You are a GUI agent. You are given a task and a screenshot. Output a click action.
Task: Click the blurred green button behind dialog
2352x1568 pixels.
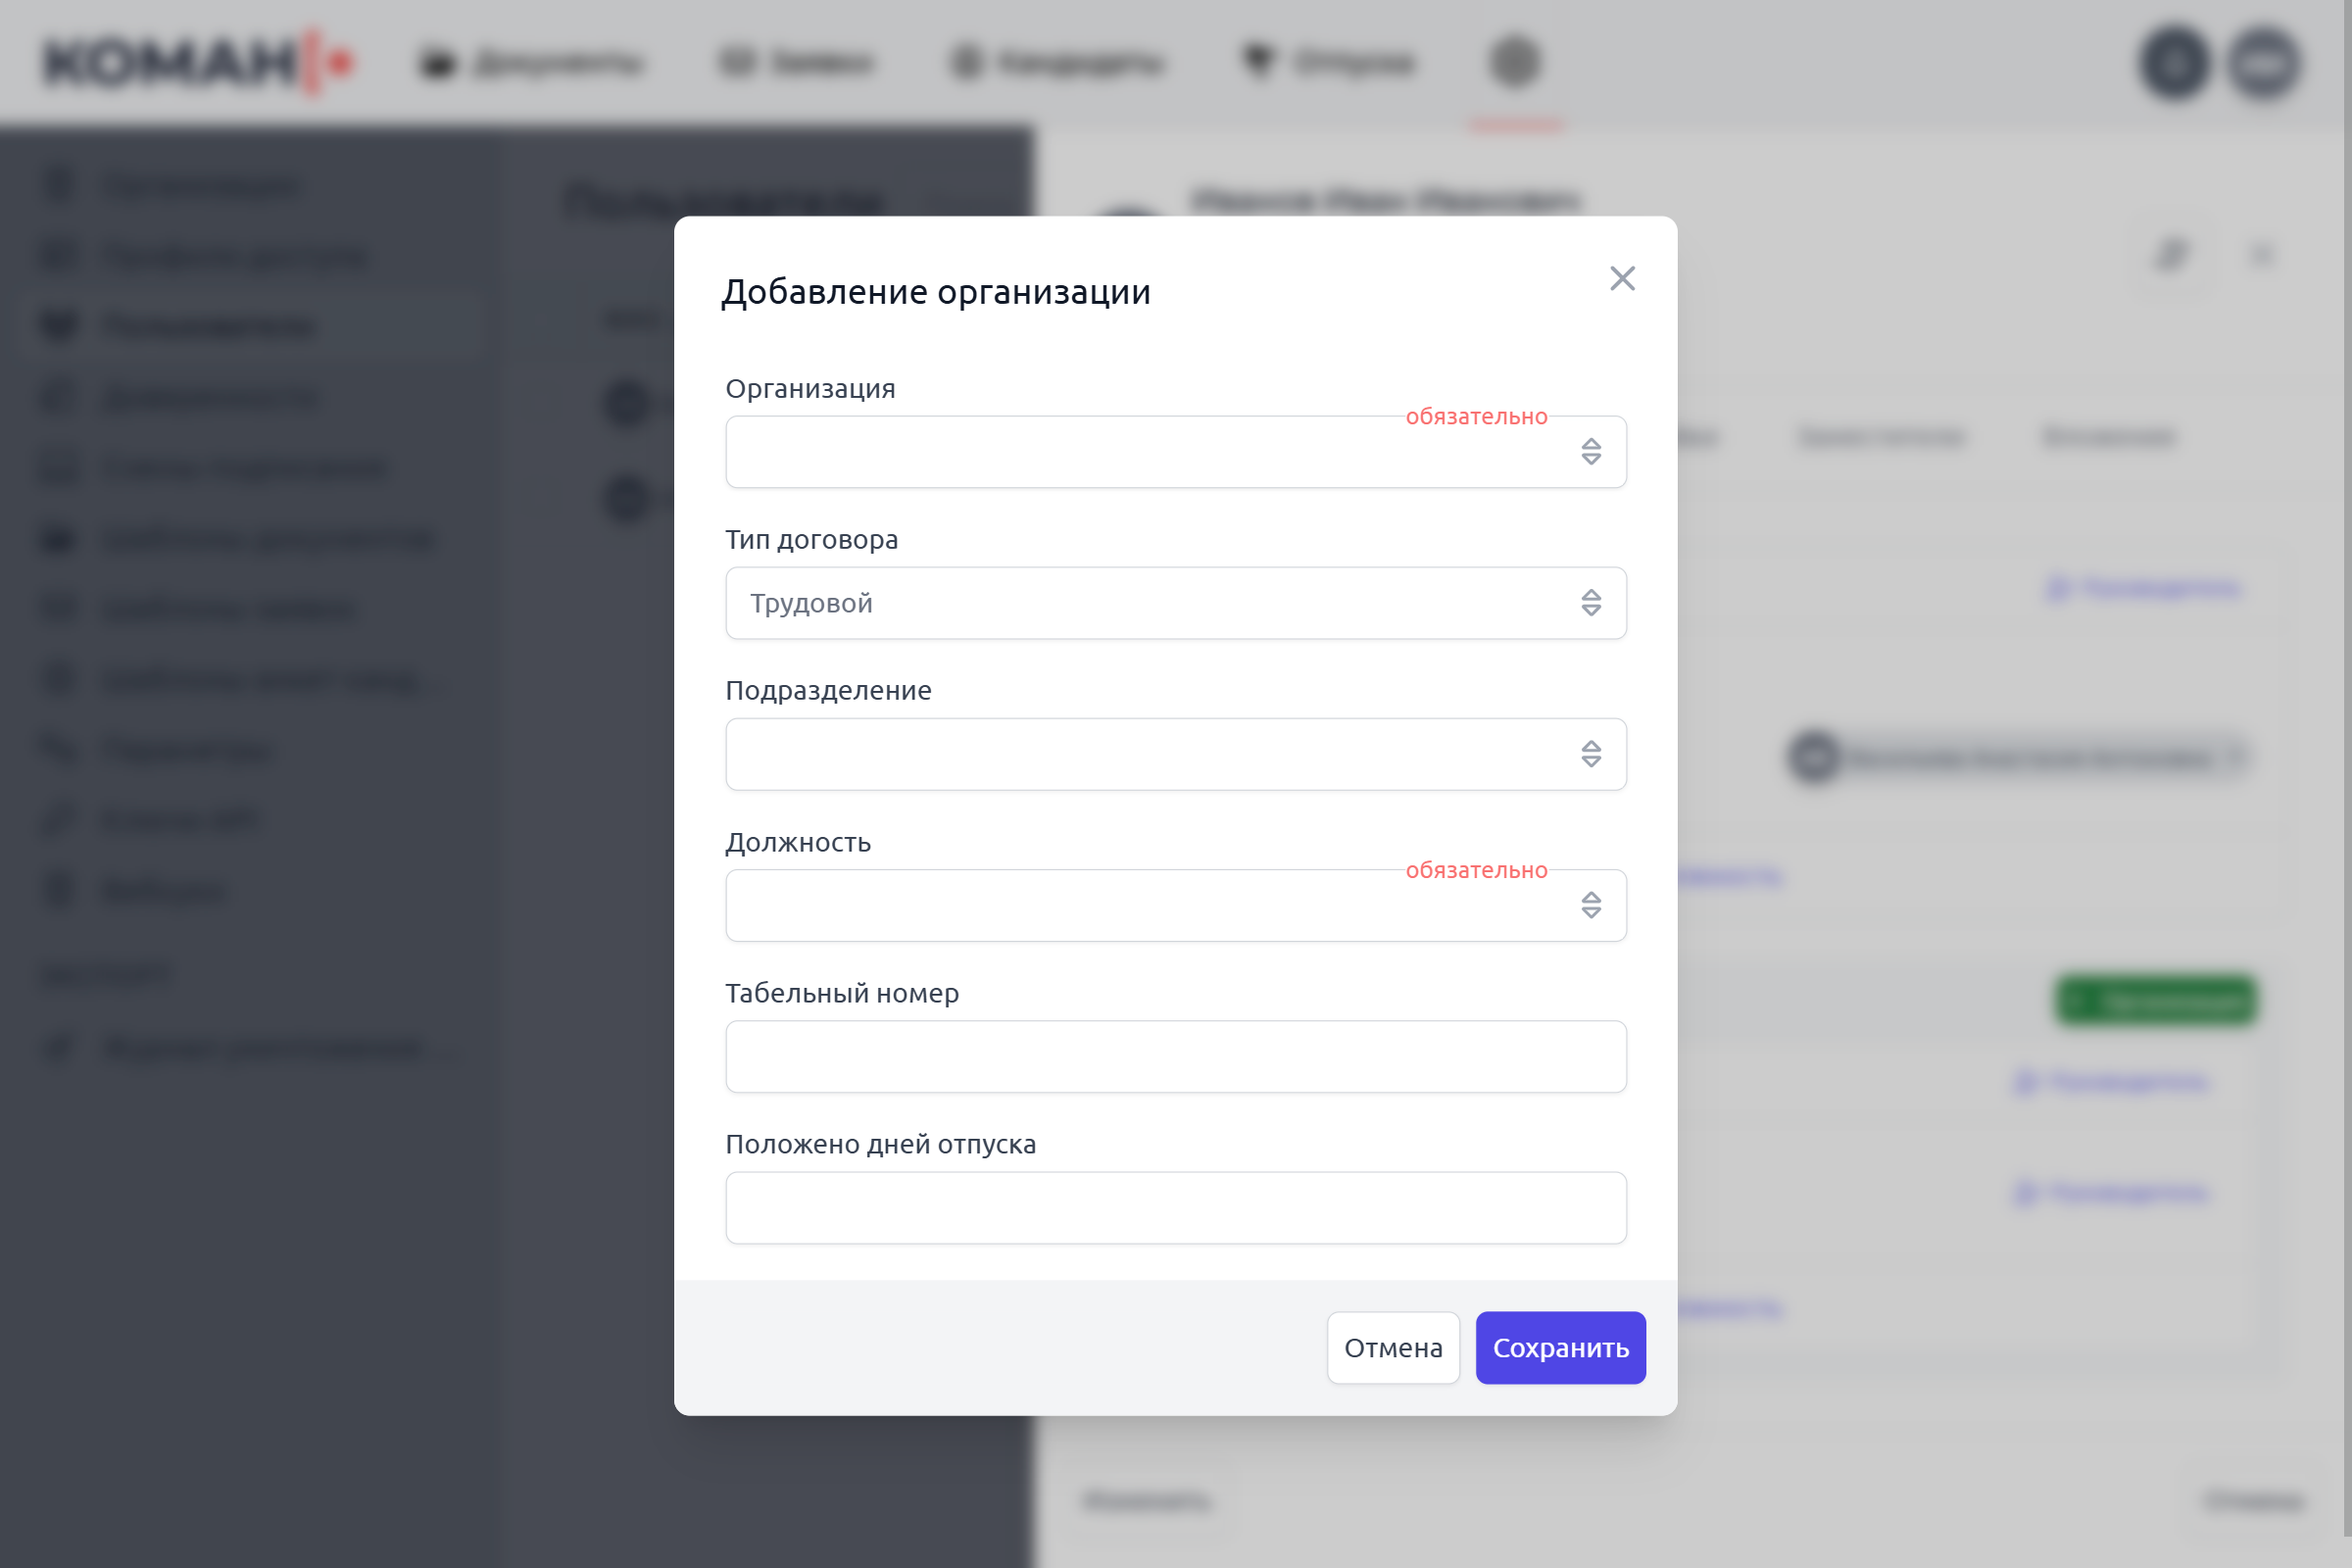point(2155,1000)
